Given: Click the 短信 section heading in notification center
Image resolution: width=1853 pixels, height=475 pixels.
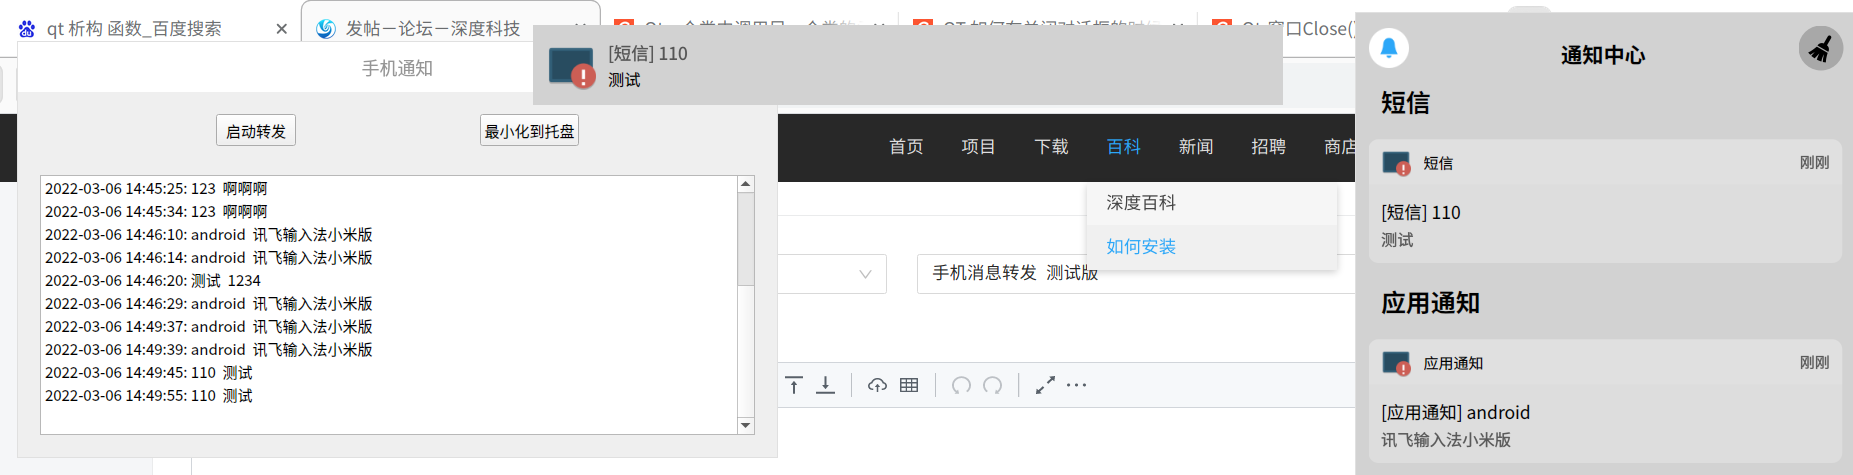Looking at the screenshot, I should tap(1405, 103).
